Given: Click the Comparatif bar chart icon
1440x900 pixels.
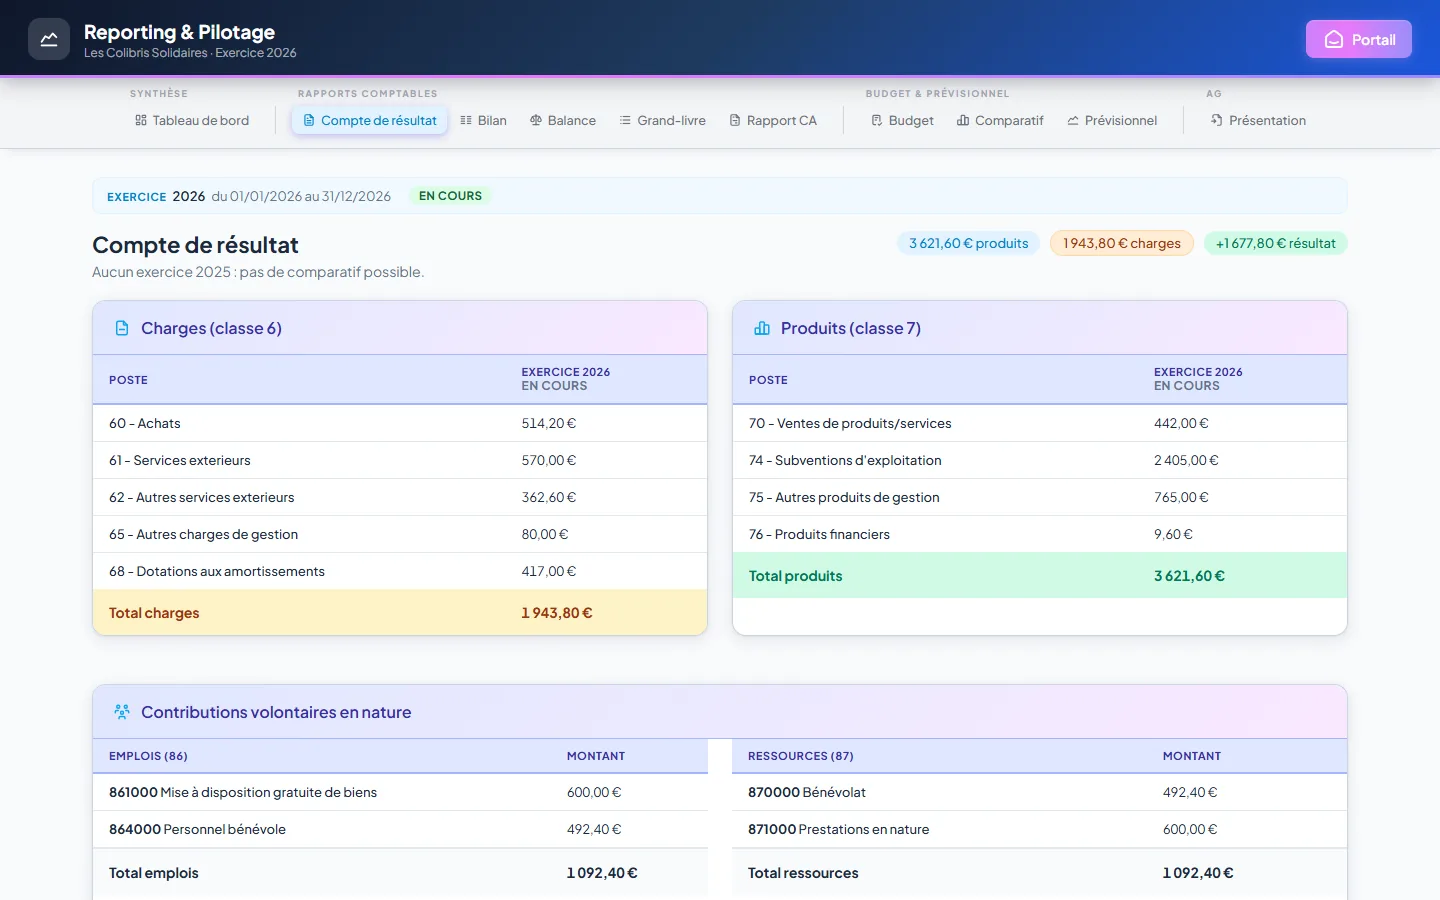Looking at the screenshot, I should (x=963, y=121).
